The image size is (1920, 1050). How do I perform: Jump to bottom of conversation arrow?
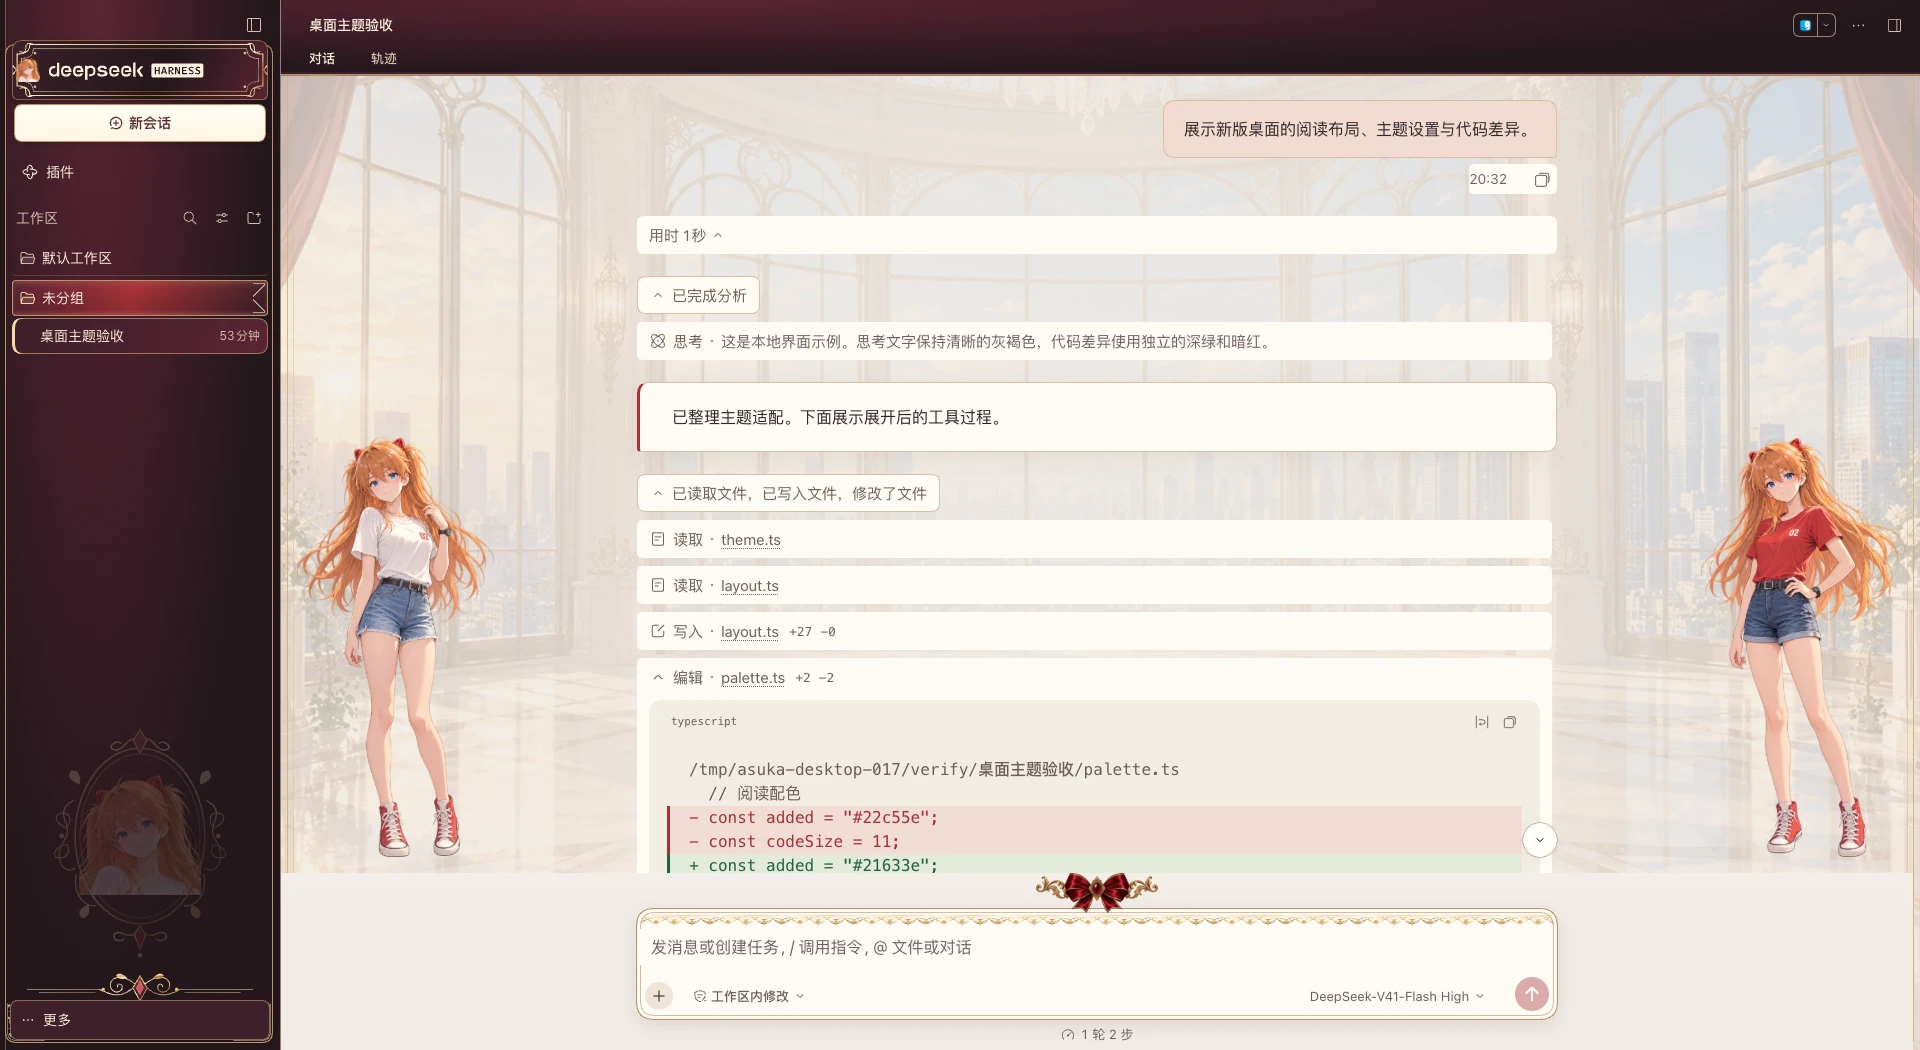[1540, 840]
